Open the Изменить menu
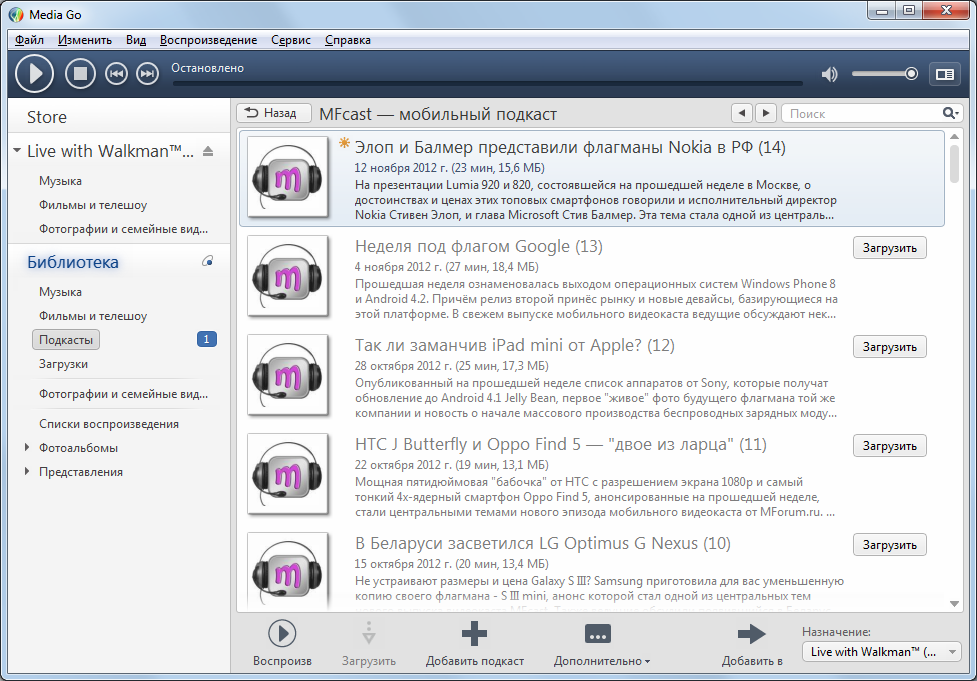 [85, 40]
